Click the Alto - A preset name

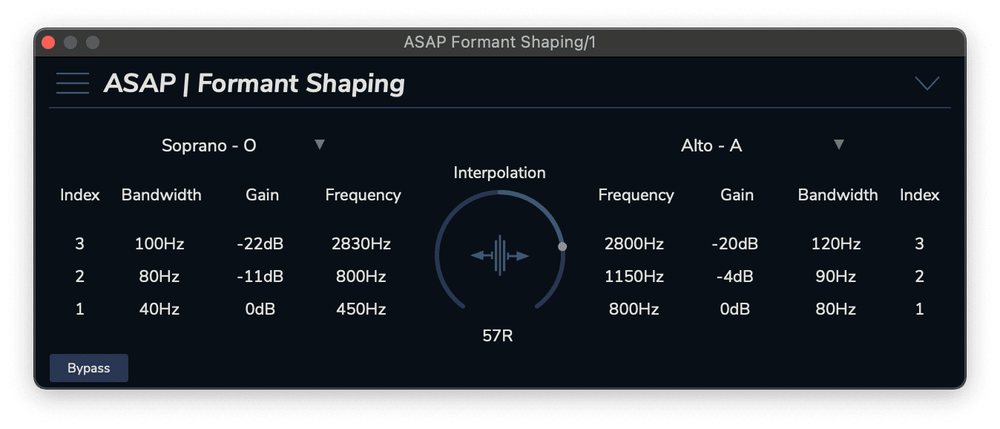click(x=711, y=146)
